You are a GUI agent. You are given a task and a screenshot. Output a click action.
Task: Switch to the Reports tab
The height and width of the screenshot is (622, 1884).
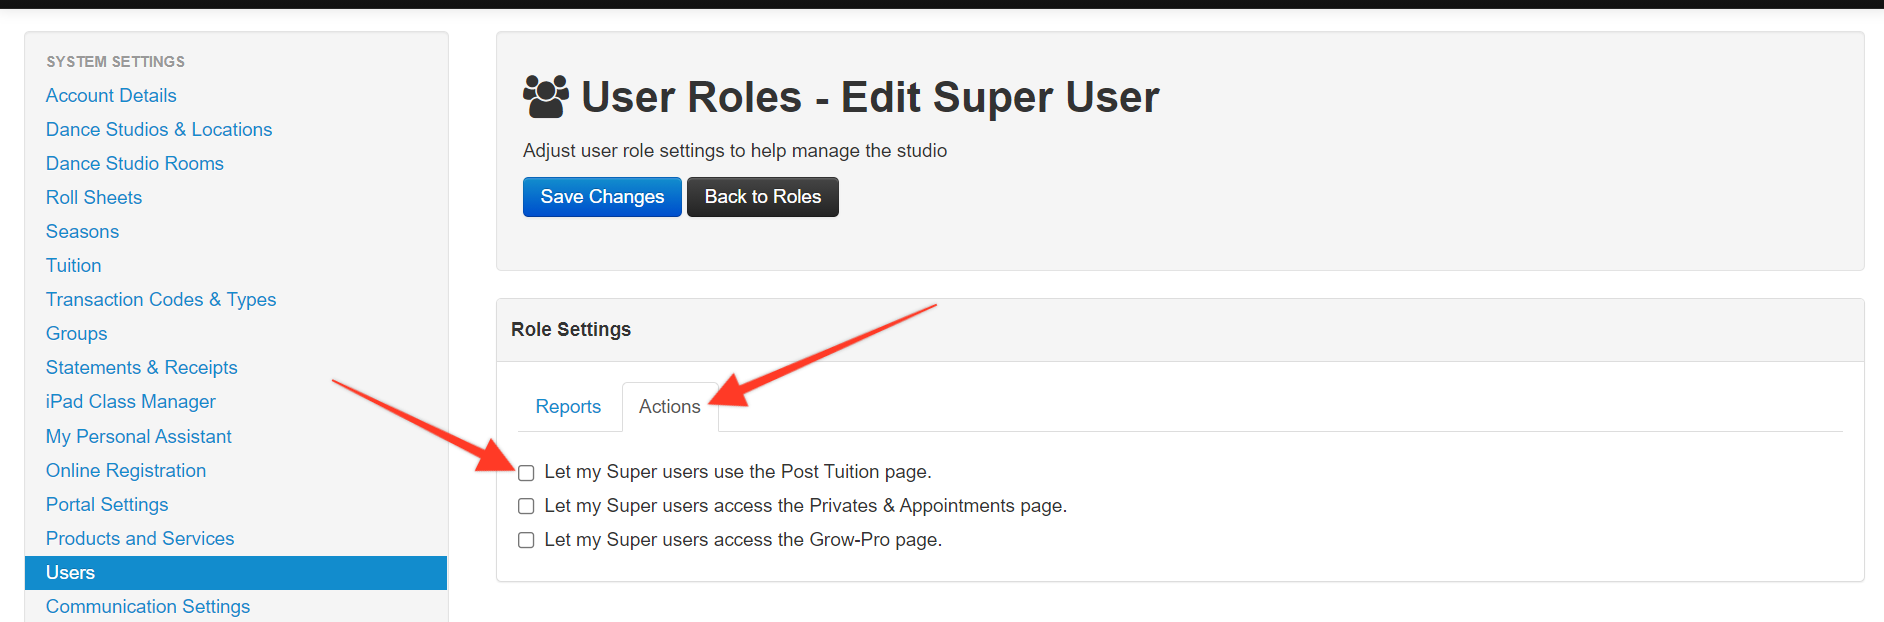click(x=568, y=407)
